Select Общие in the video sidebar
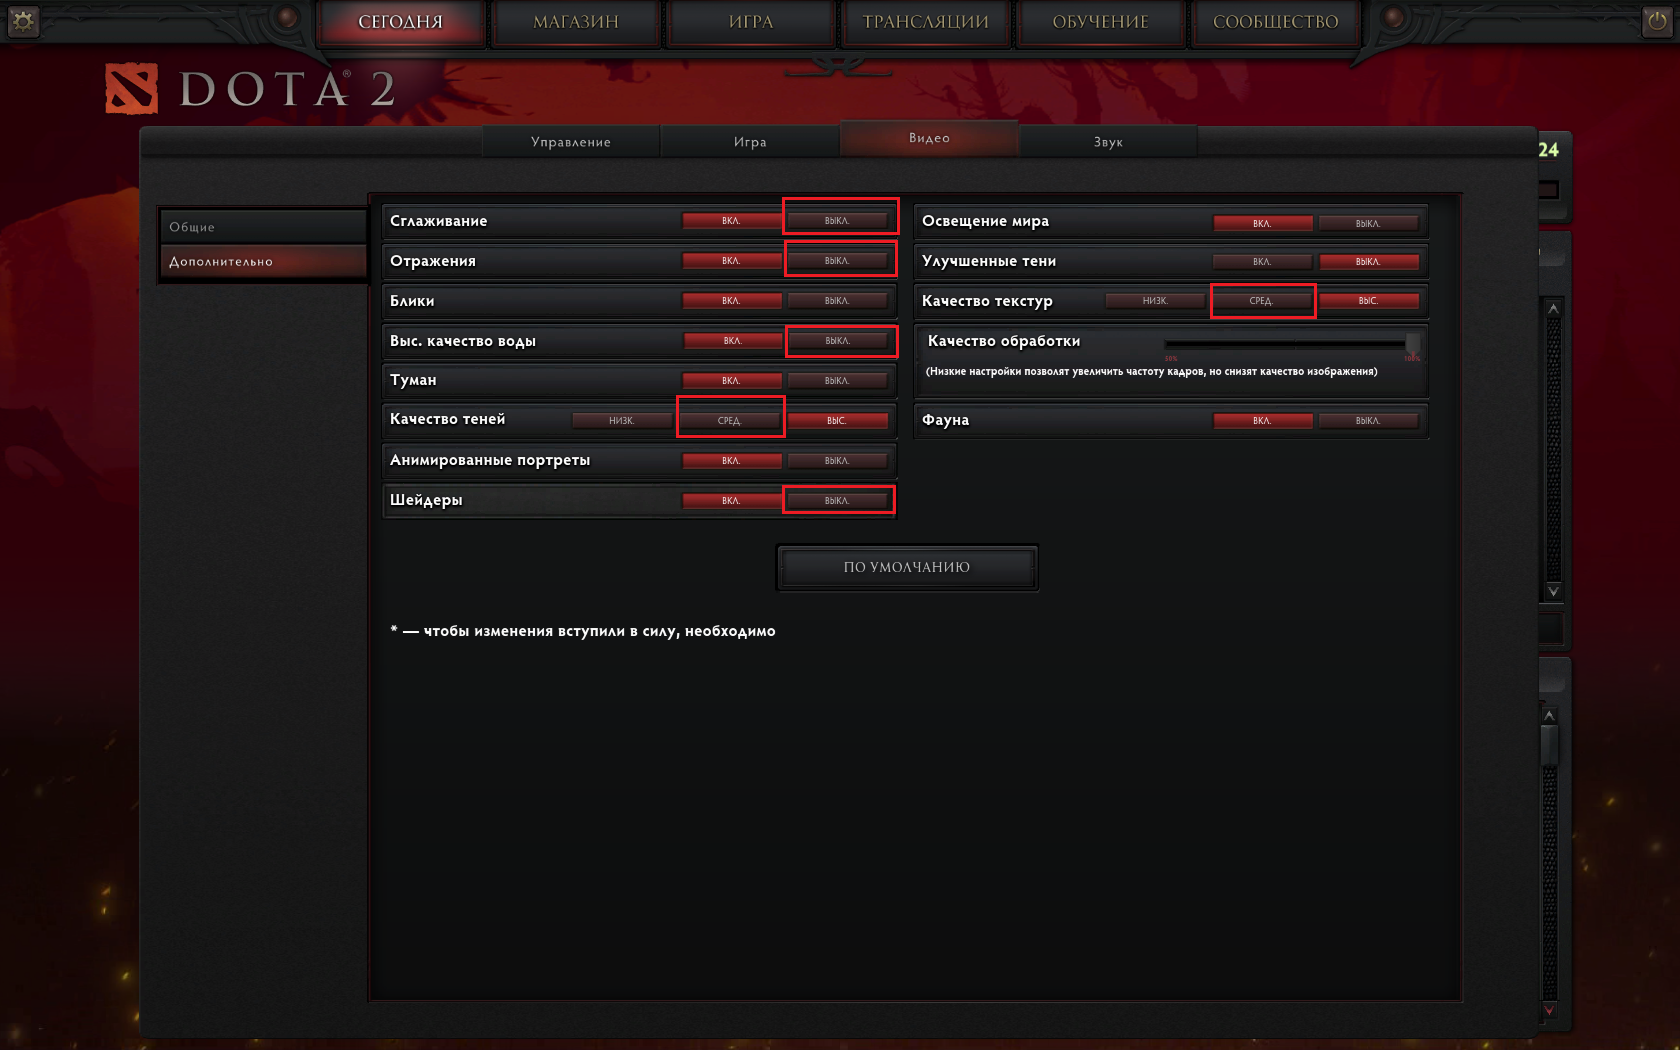The width and height of the screenshot is (1680, 1050). tap(263, 227)
